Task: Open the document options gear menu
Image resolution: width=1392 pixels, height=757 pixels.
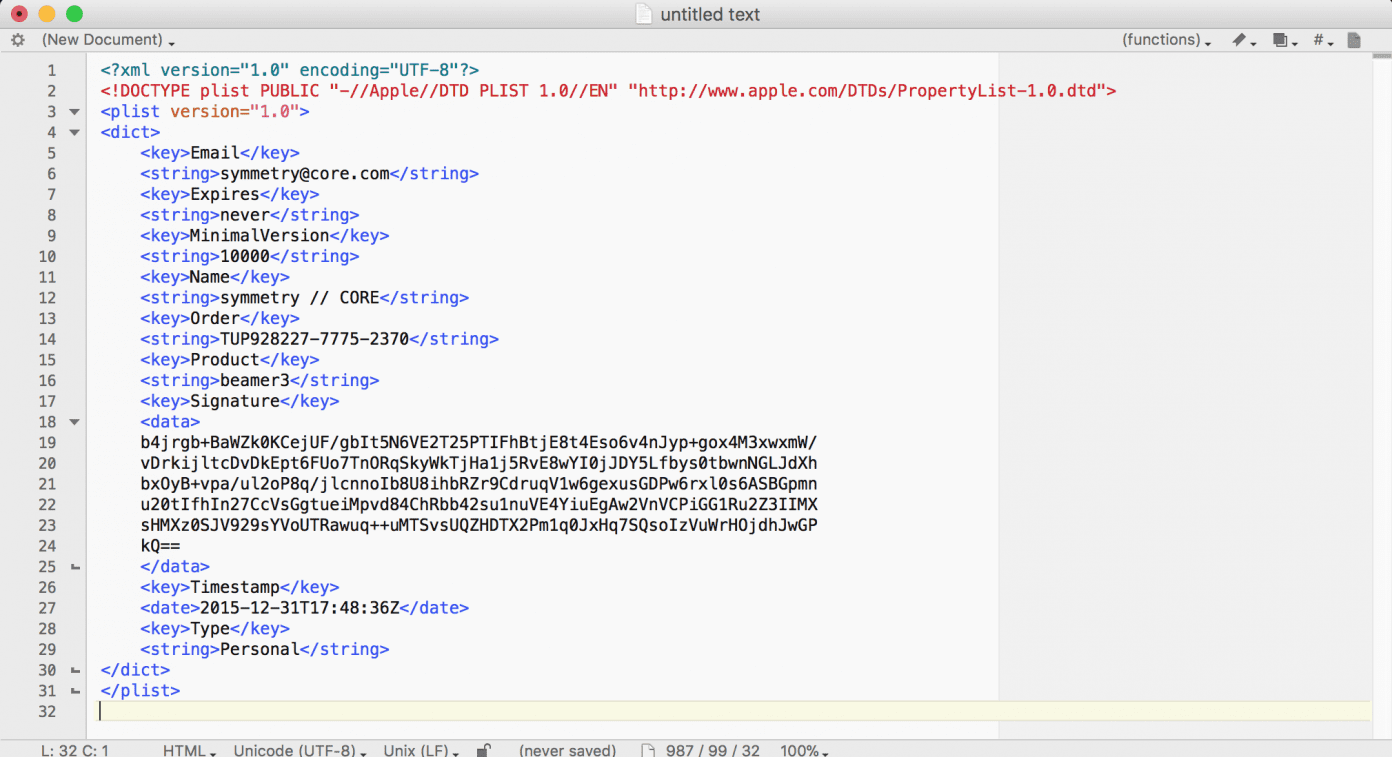Action: pyautogui.click(x=16, y=39)
